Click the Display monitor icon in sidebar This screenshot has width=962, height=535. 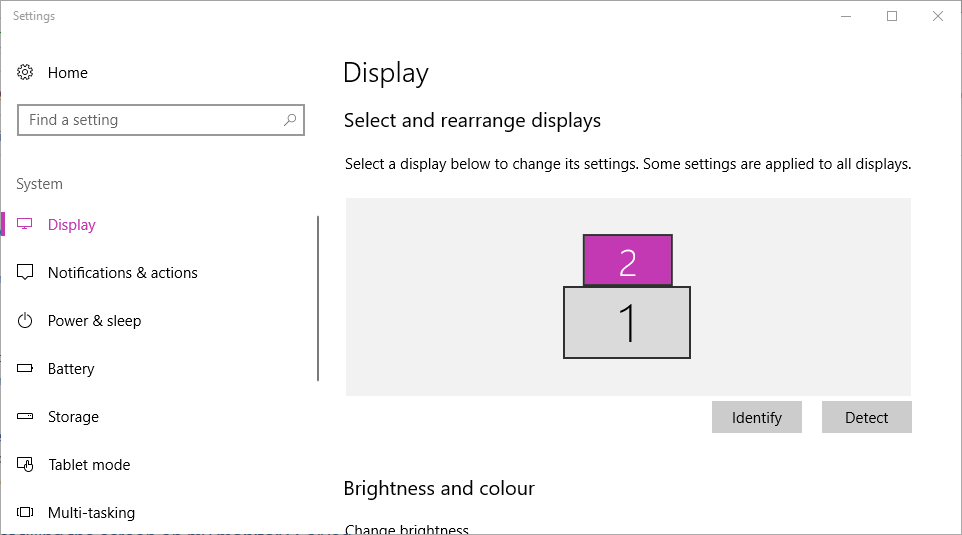click(x=26, y=224)
